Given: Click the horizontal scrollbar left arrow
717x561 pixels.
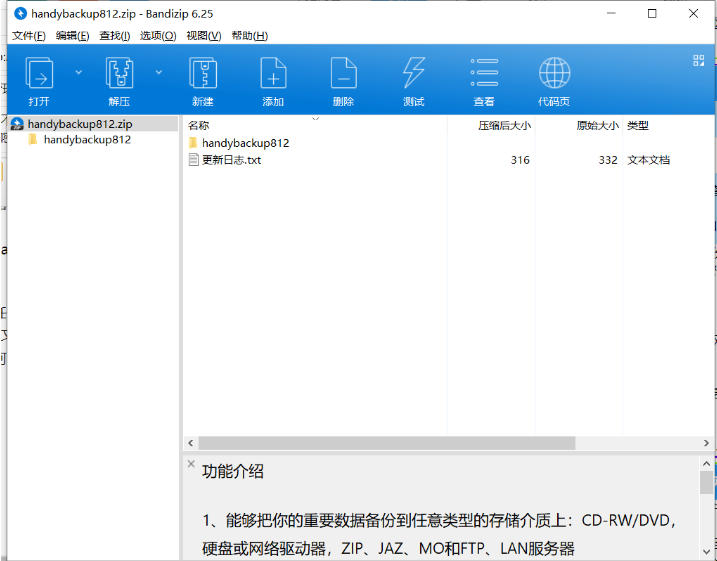Looking at the screenshot, I should (x=191, y=443).
